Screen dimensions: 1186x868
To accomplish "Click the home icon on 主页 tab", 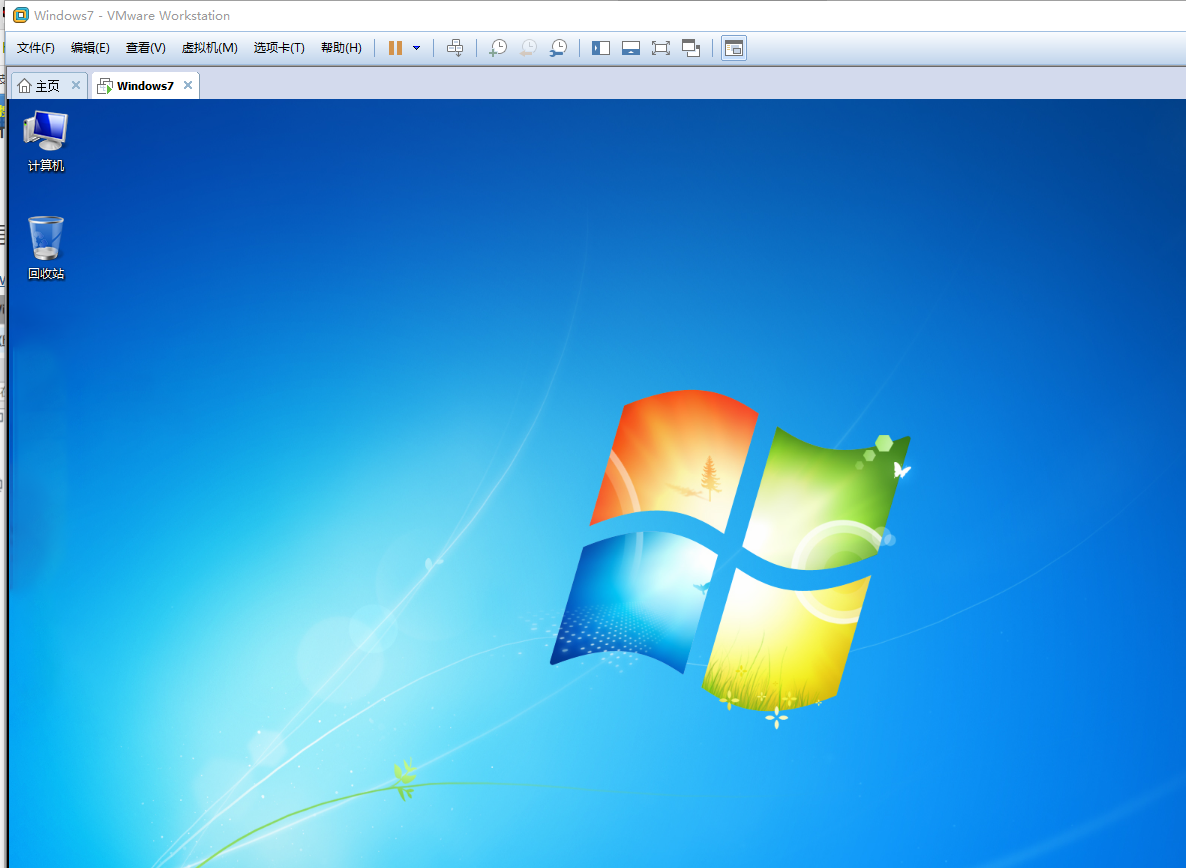I will tap(24, 85).
